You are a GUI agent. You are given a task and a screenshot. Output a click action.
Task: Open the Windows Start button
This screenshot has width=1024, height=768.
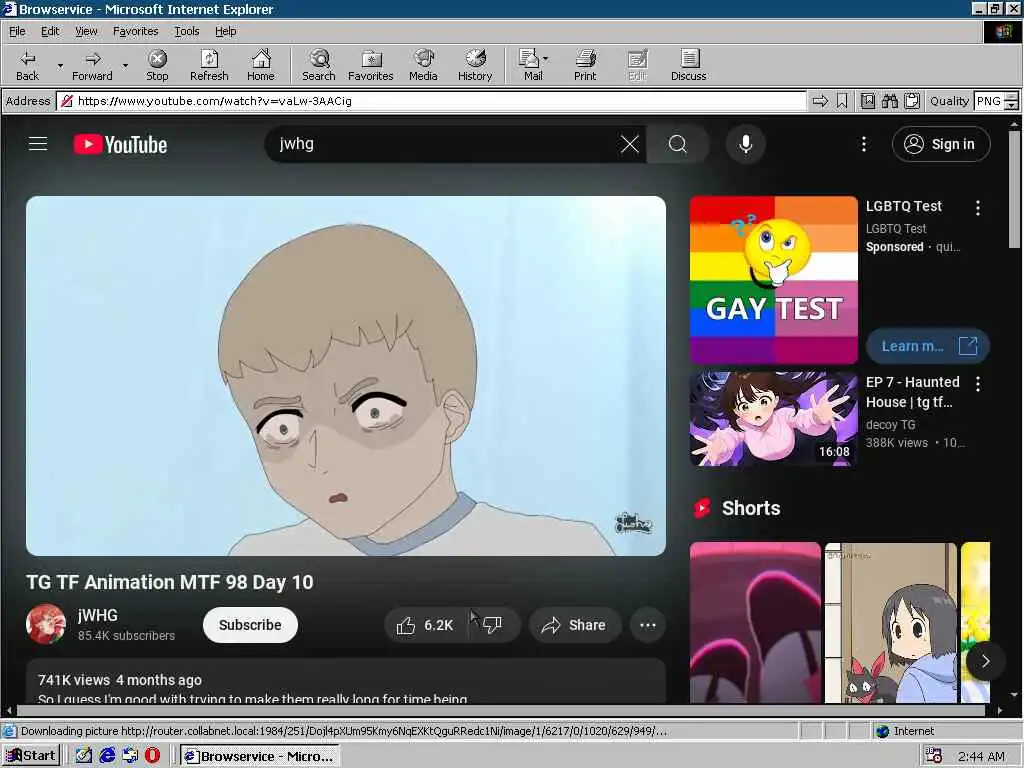click(x=31, y=756)
